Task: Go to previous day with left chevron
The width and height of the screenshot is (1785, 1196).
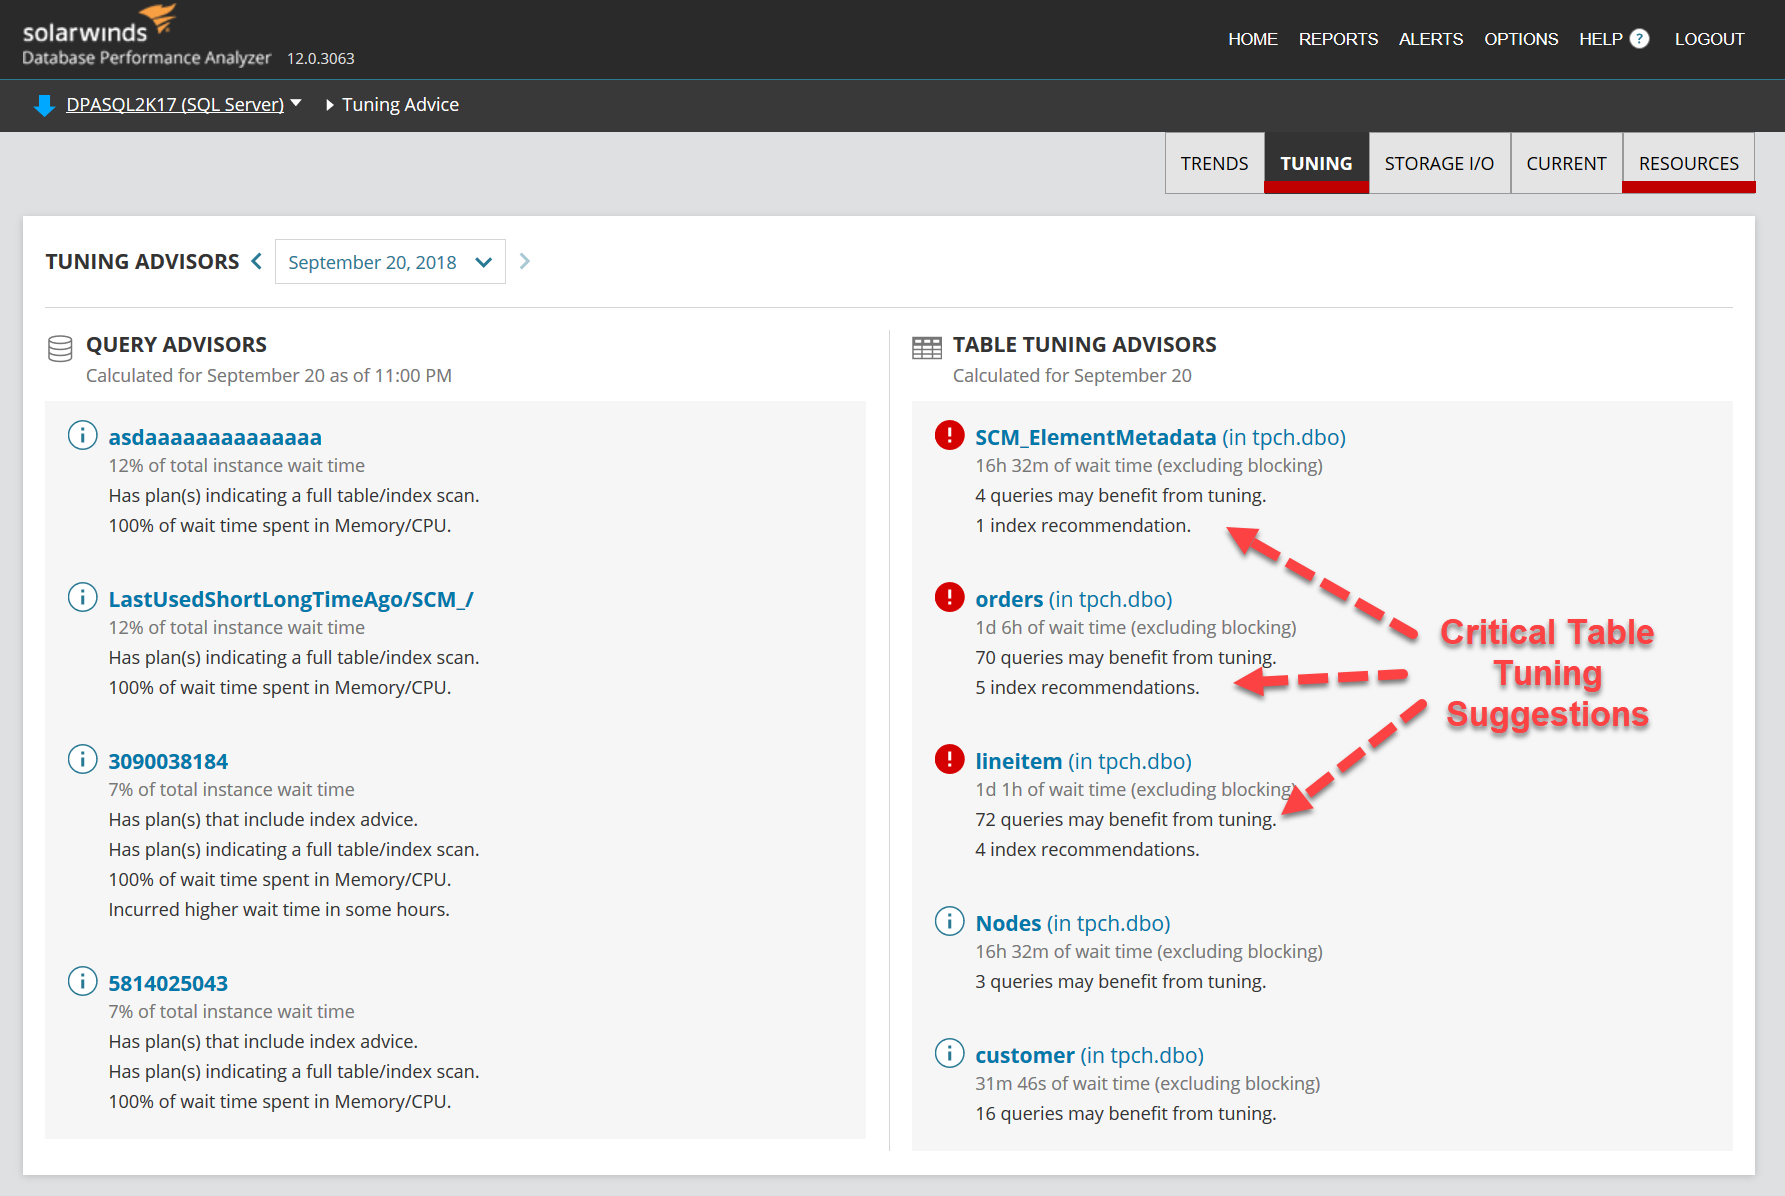Action: [257, 261]
